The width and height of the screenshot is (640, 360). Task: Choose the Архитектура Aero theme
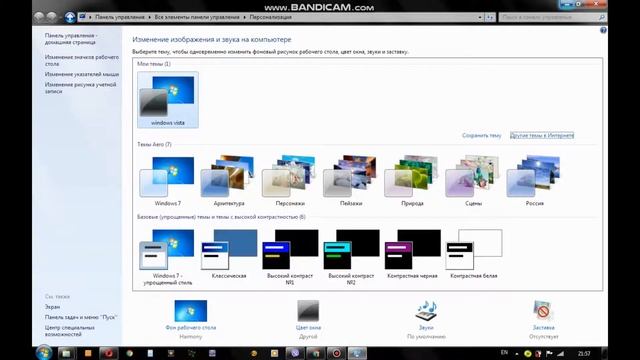click(x=229, y=181)
